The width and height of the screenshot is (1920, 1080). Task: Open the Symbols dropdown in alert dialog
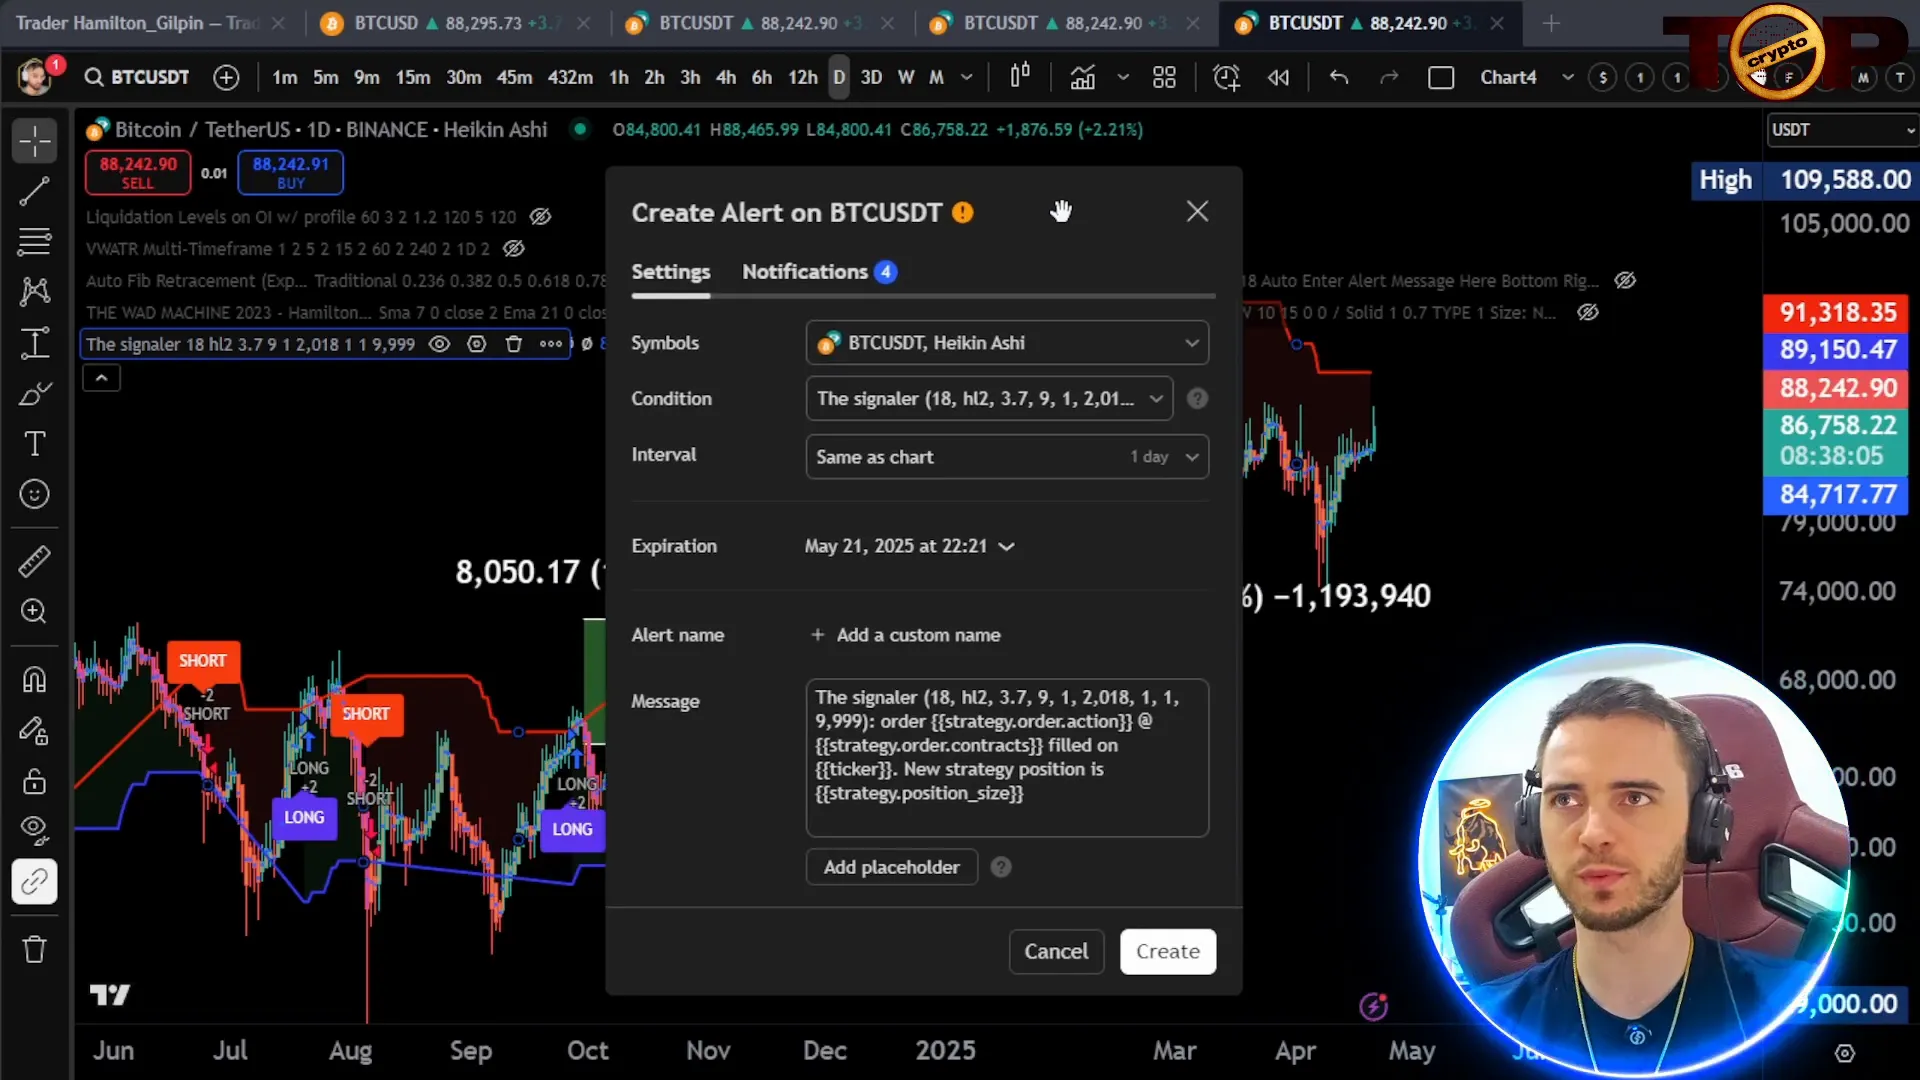point(1007,343)
